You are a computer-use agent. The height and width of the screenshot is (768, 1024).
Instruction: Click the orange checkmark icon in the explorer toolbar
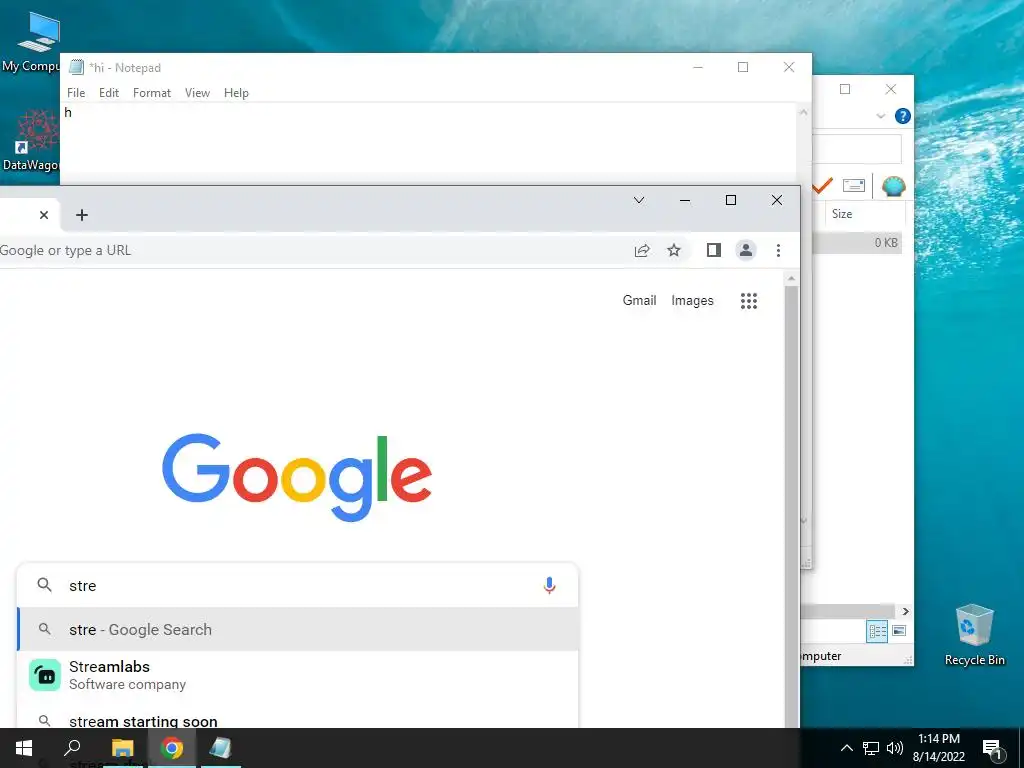pos(822,185)
